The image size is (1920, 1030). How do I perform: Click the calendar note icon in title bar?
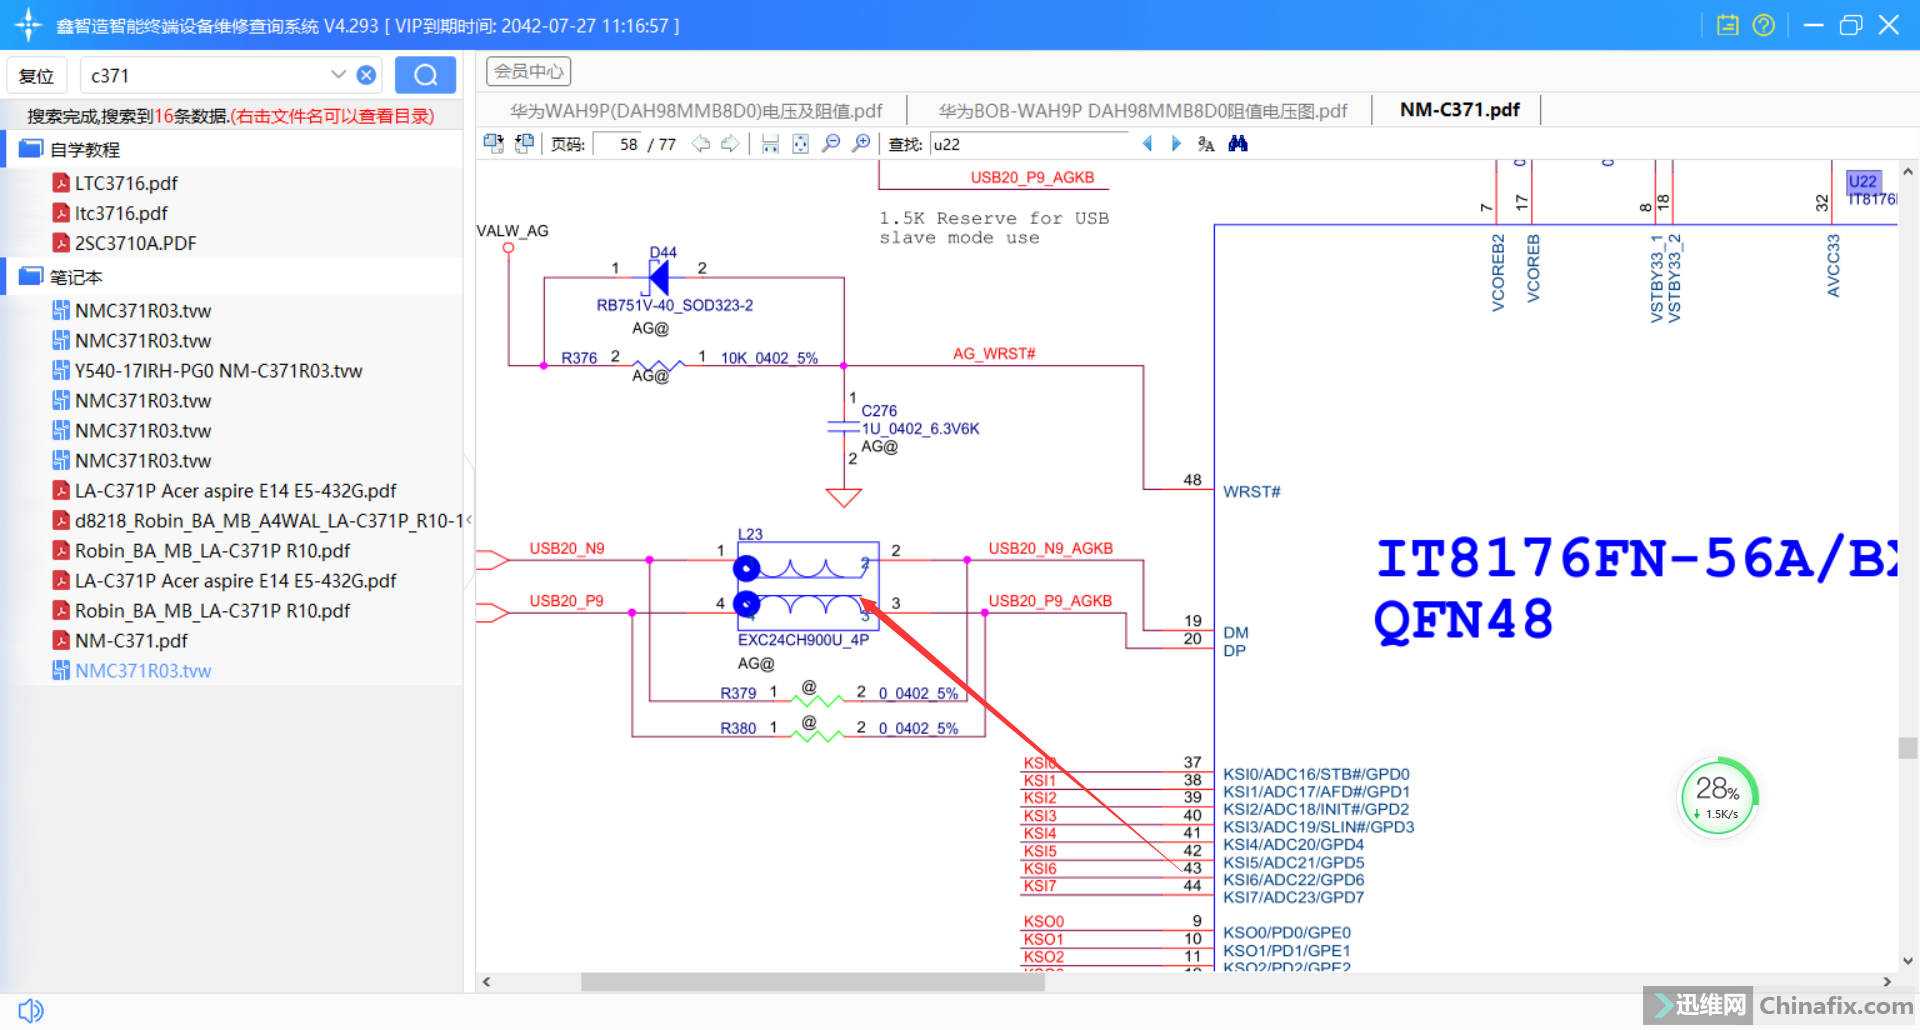coord(1728,25)
